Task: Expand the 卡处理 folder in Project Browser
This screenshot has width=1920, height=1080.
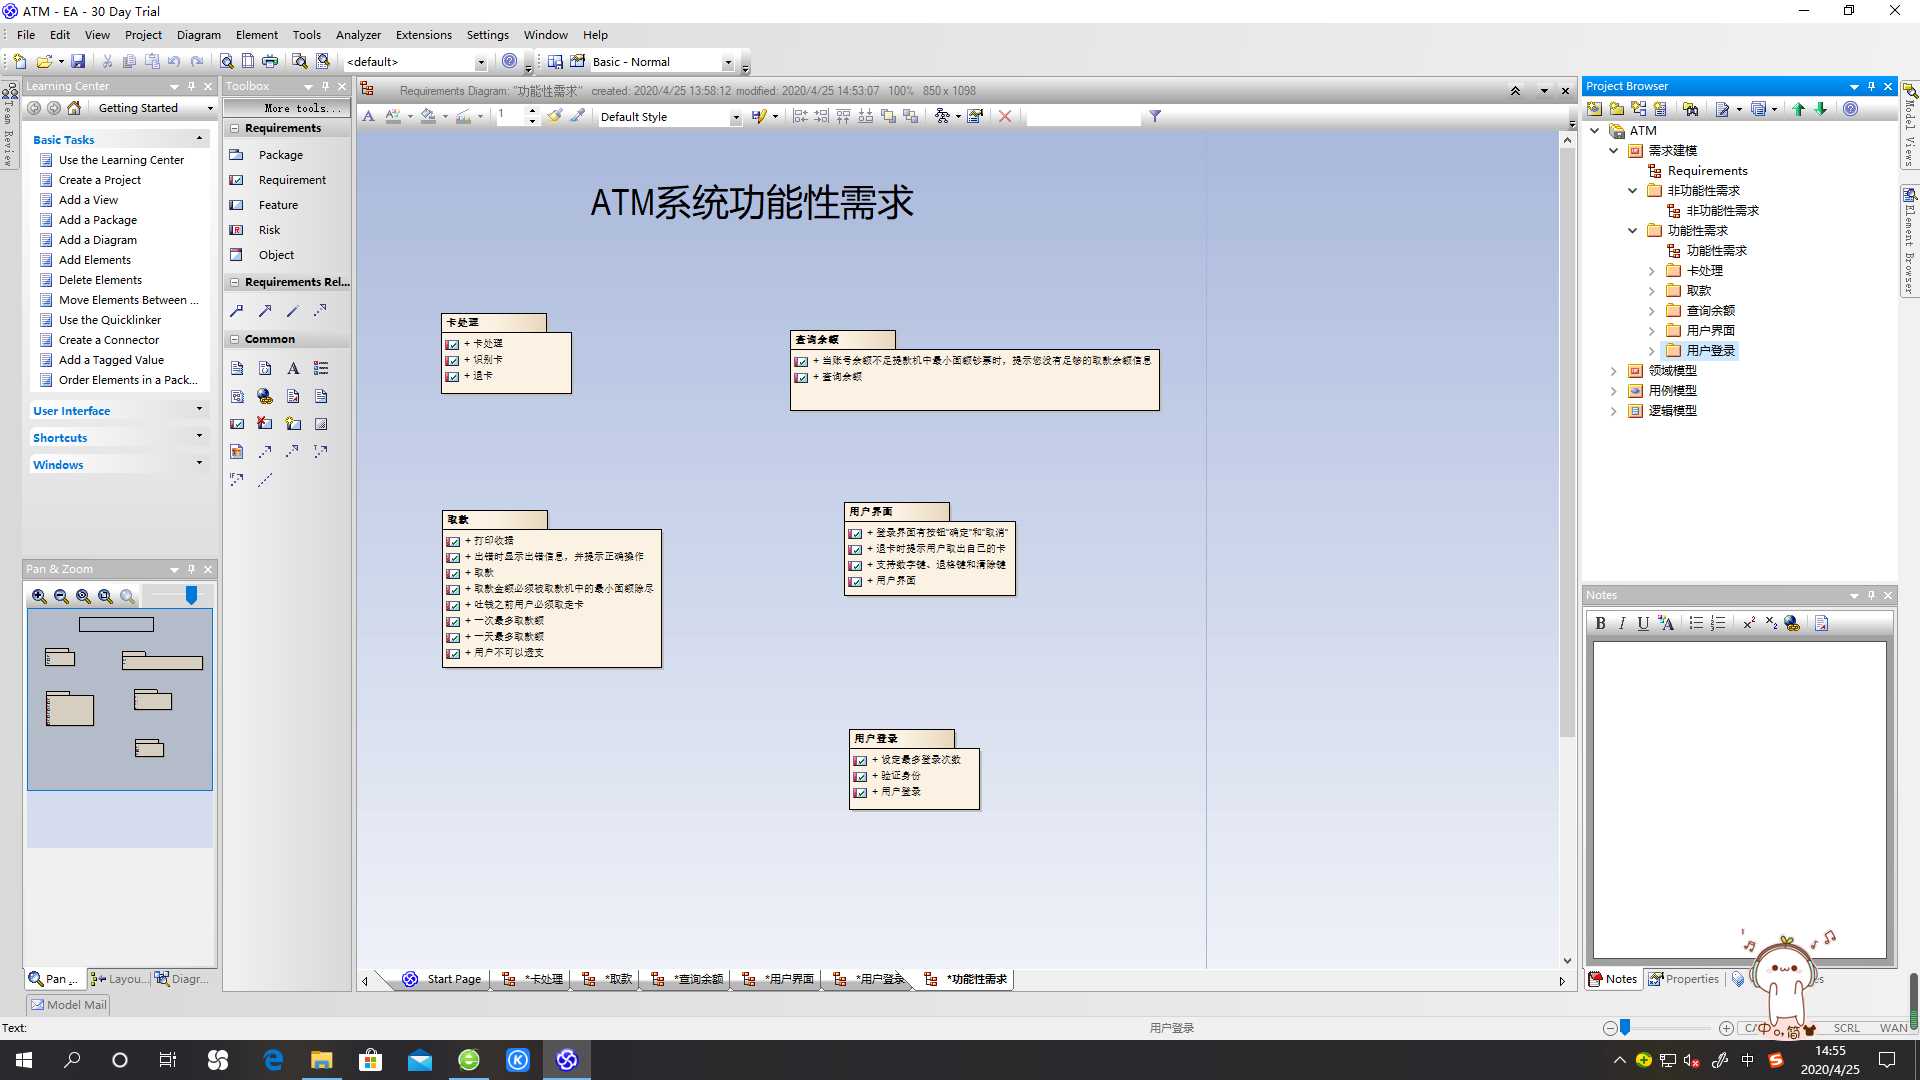Action: (1652, 271)
